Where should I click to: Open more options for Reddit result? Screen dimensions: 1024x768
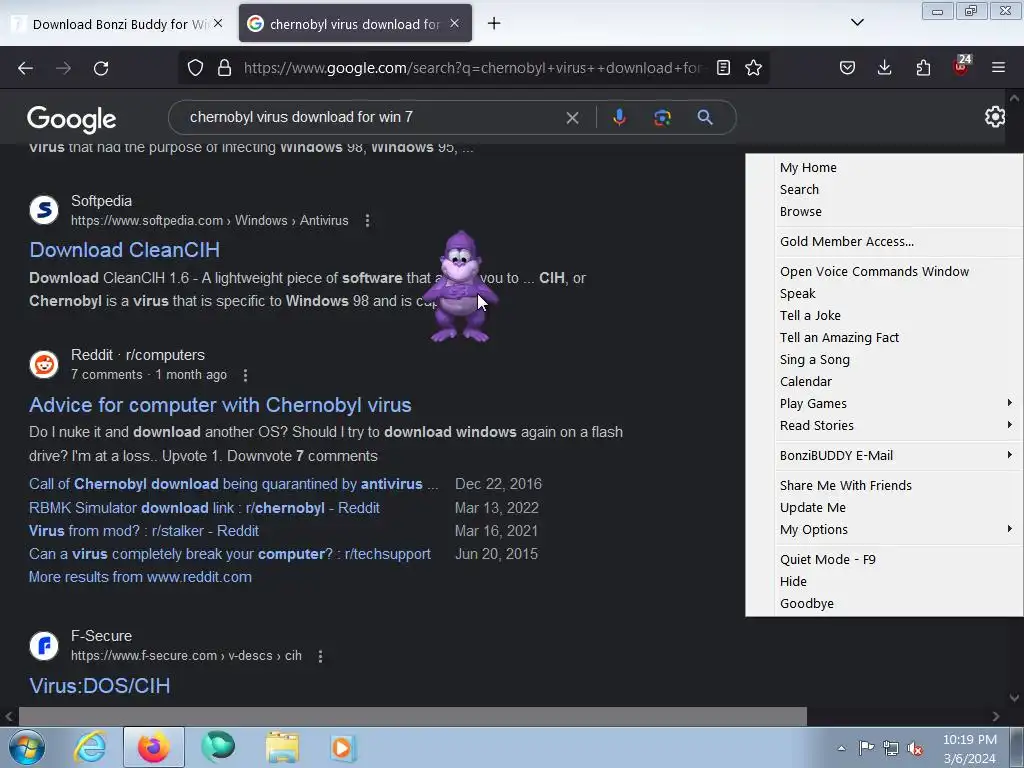click(245, 376)
